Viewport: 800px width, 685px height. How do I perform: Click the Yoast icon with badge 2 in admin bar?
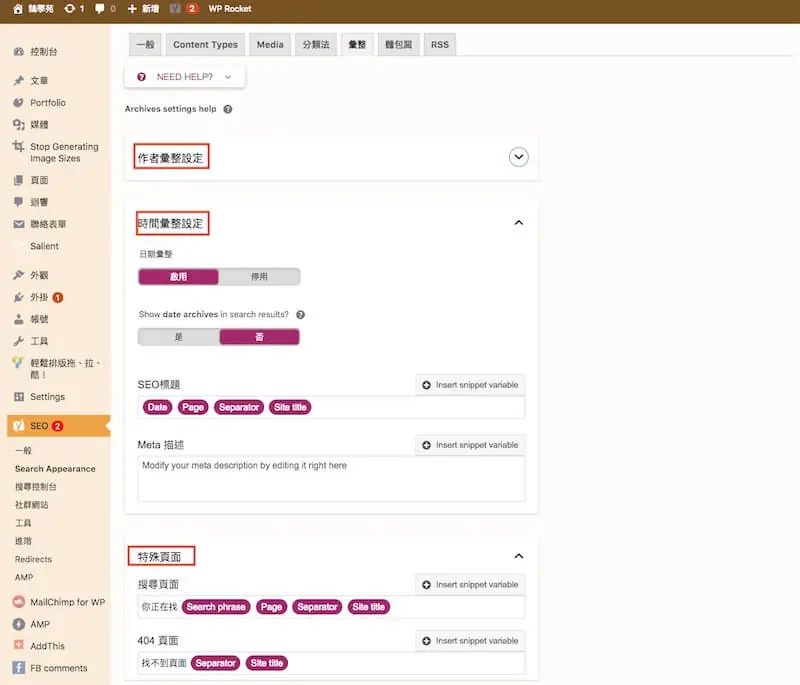coord(176,9)
